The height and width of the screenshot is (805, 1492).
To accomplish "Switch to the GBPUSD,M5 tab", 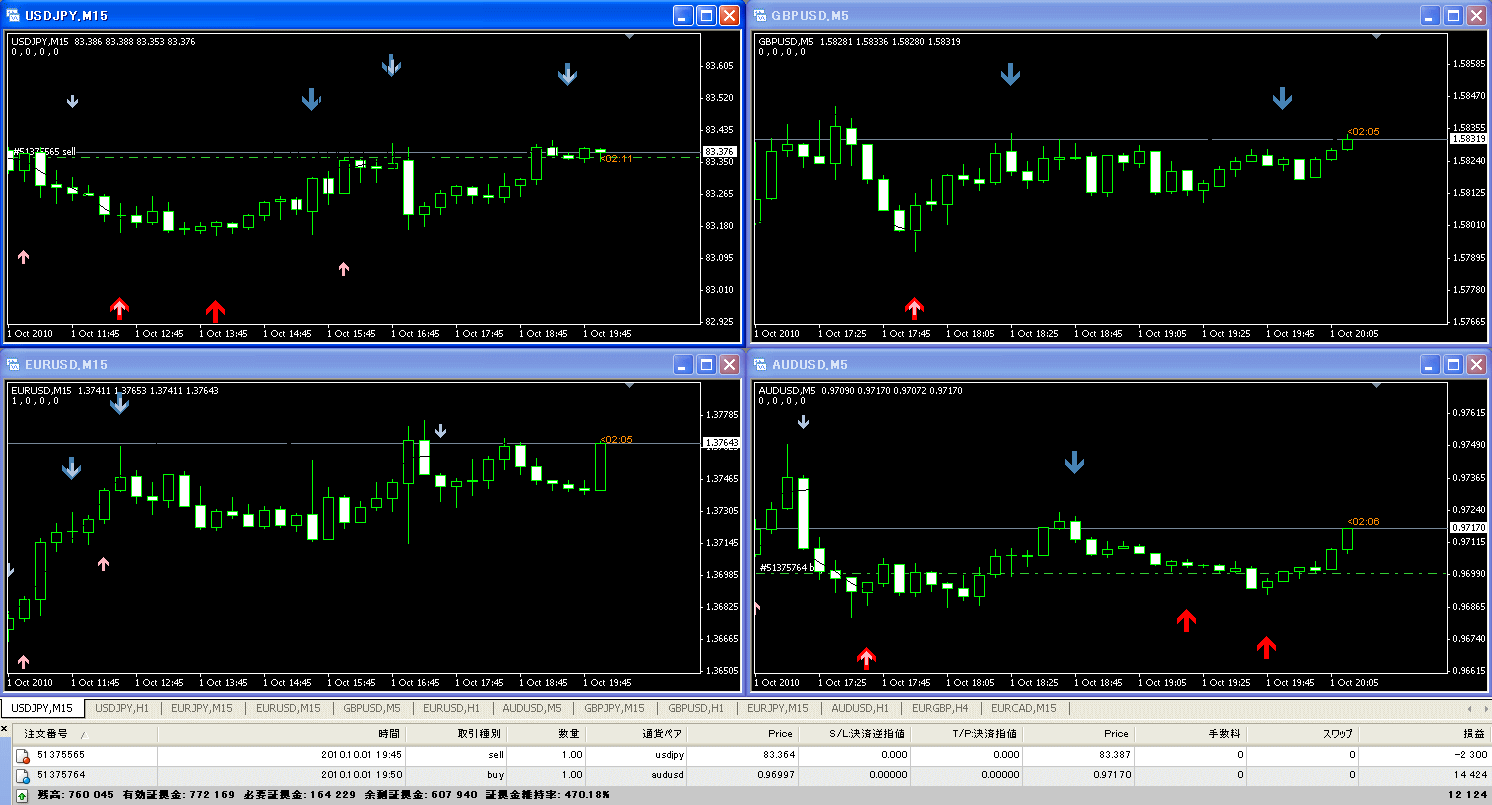I will 372,708.
